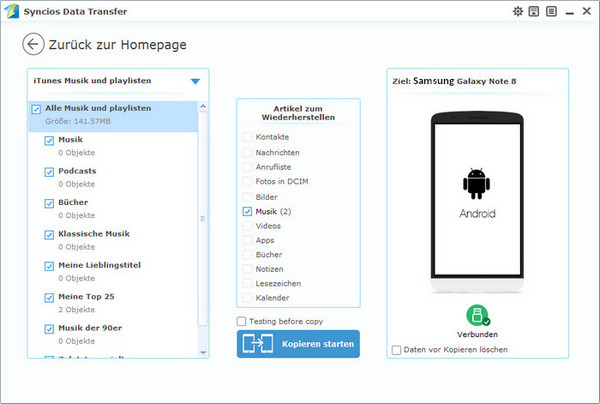Minimize the Syncios window
This screenshot has height=404, width=600.
point(570,12)
